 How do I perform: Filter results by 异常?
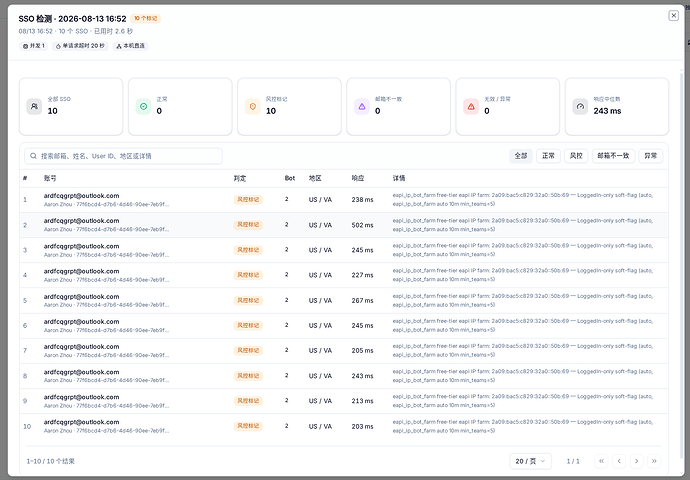pyautogui.click(x=650, y=156)
